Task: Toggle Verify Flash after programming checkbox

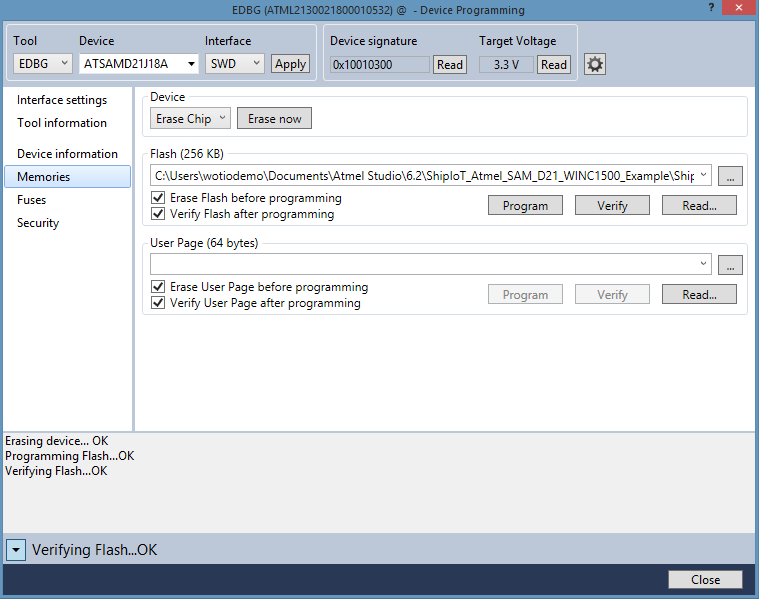Action: coord(158,214)
